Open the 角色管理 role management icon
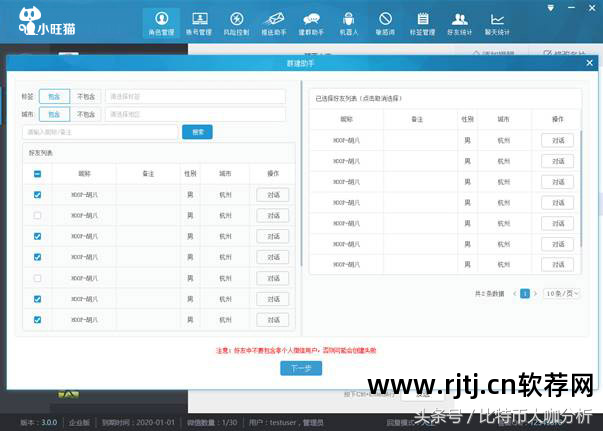The height and width of the screenshot is (431, 603). click(161, 23)
